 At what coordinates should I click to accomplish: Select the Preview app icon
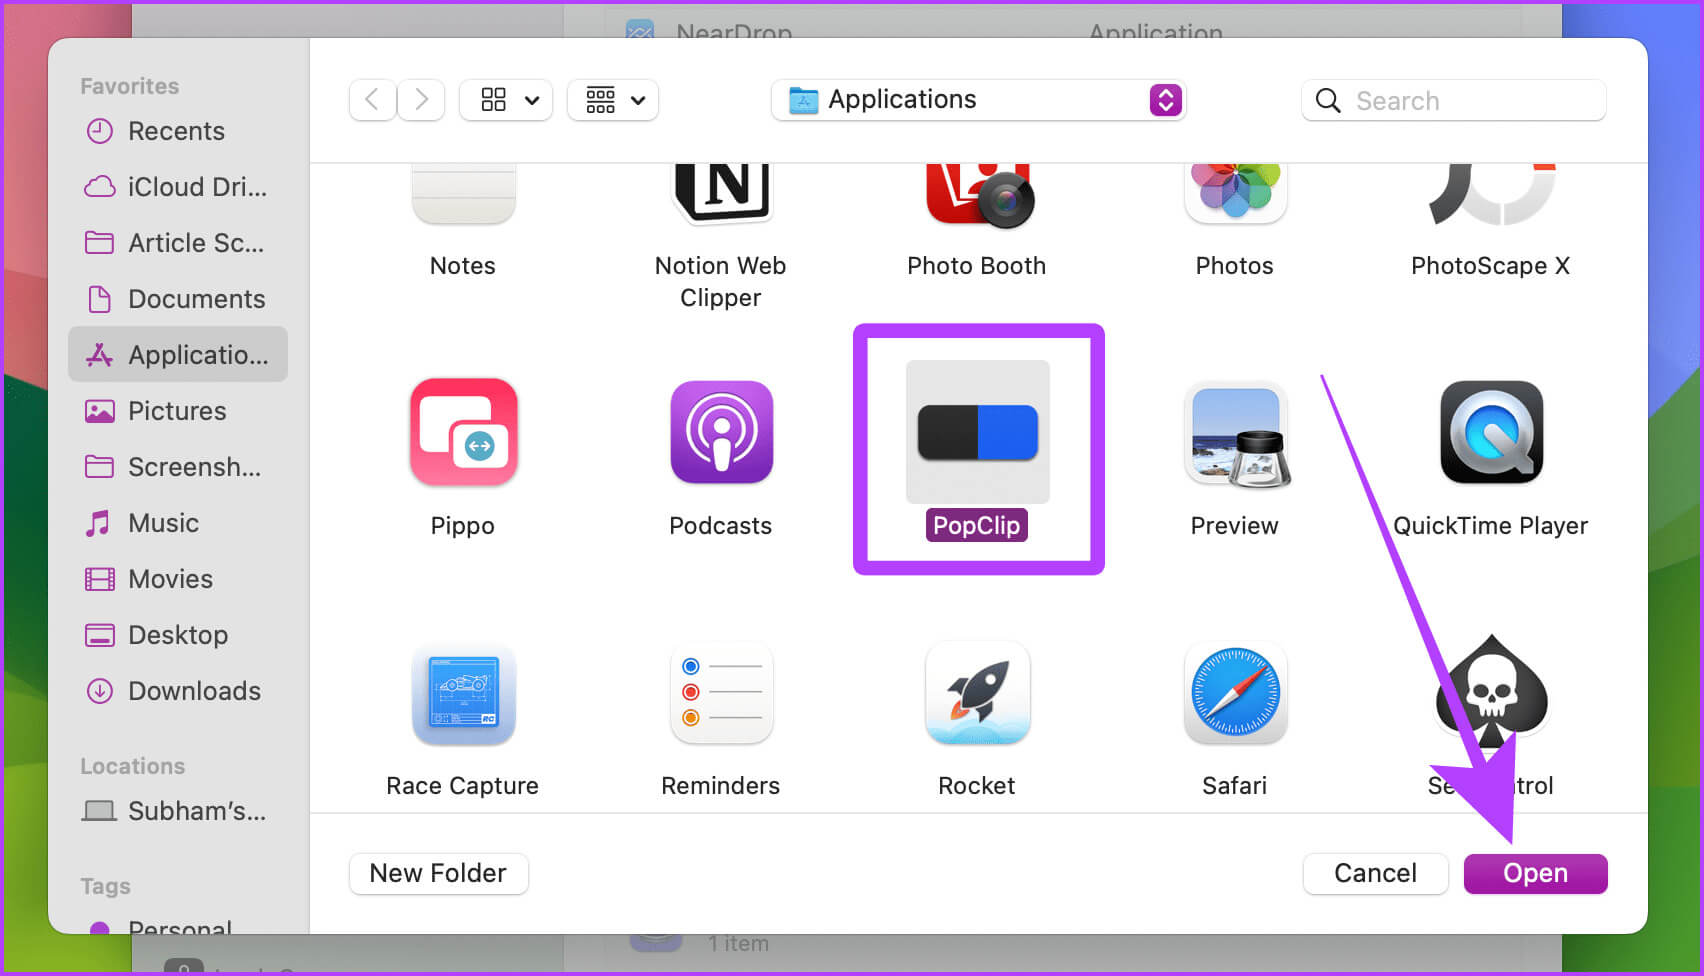1236,434
